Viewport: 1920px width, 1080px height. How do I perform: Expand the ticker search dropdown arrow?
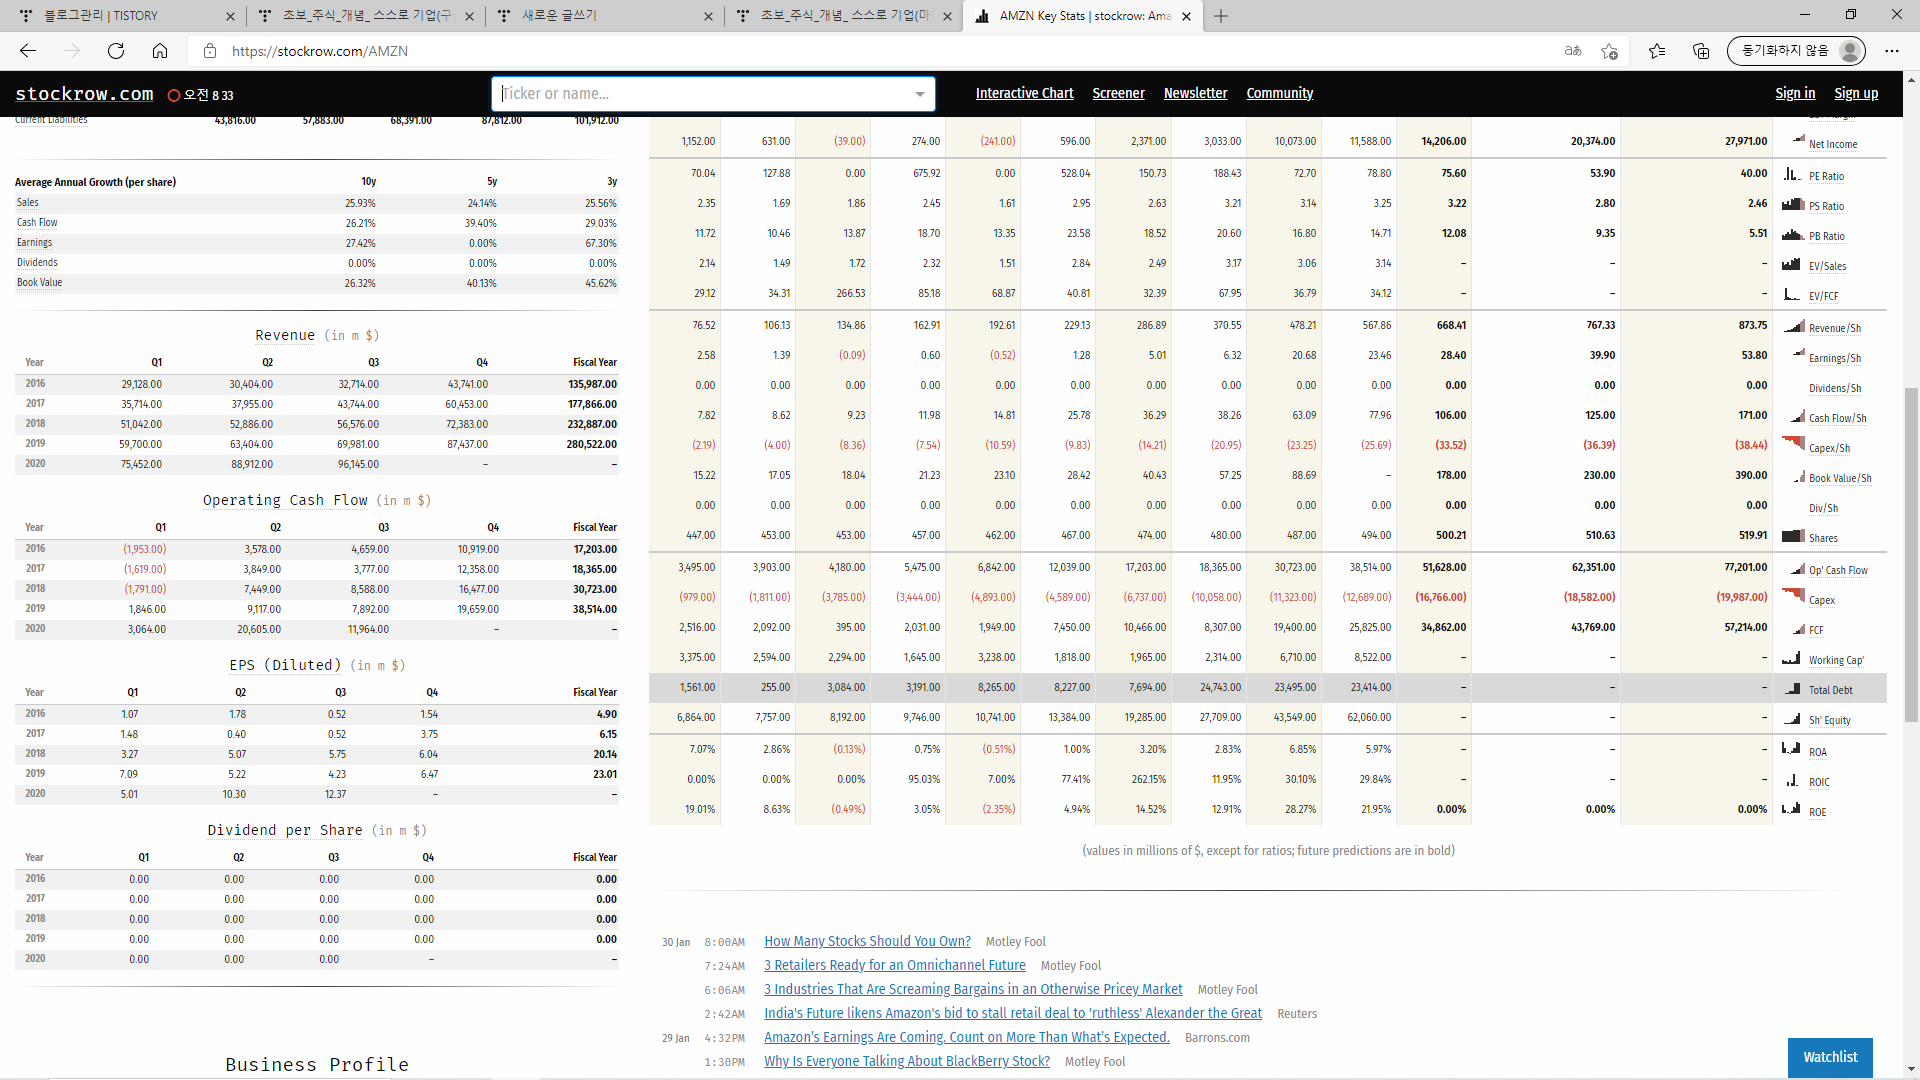[x=920, y=94]
